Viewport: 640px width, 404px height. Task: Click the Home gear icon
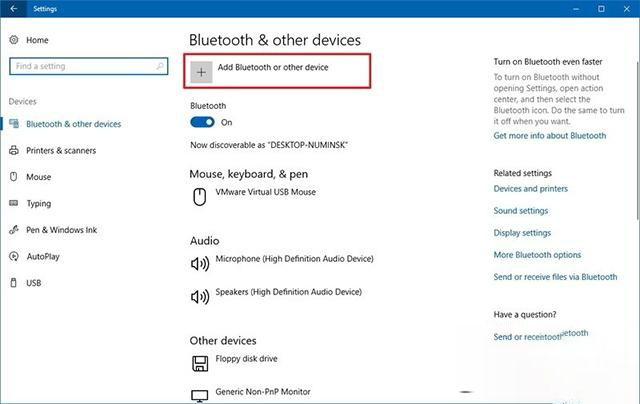(x=14, y=40)
